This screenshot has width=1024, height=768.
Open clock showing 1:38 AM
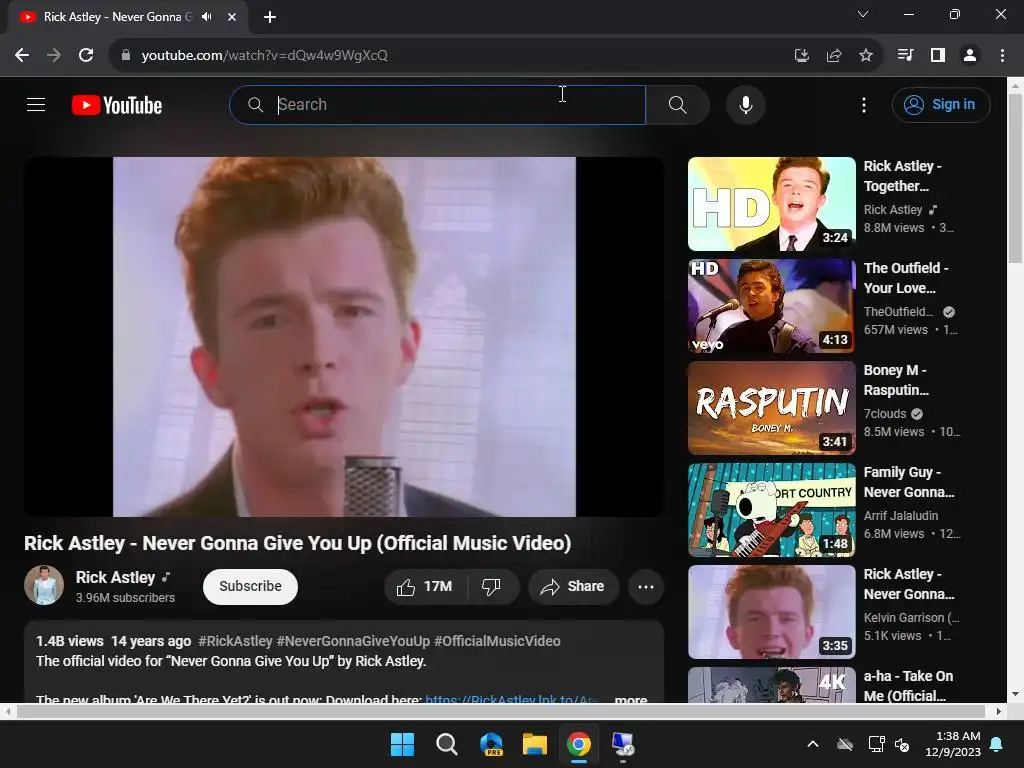(x=953, y=744)
